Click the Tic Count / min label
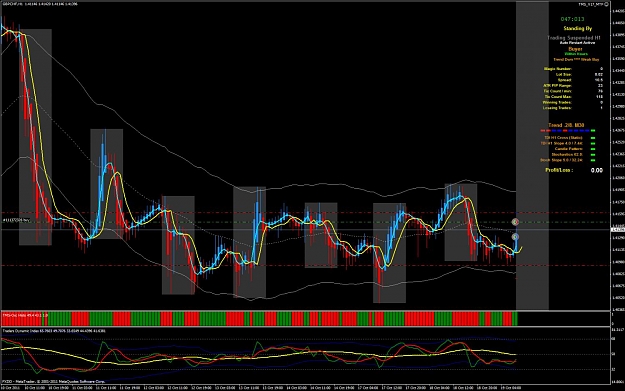 558,91
